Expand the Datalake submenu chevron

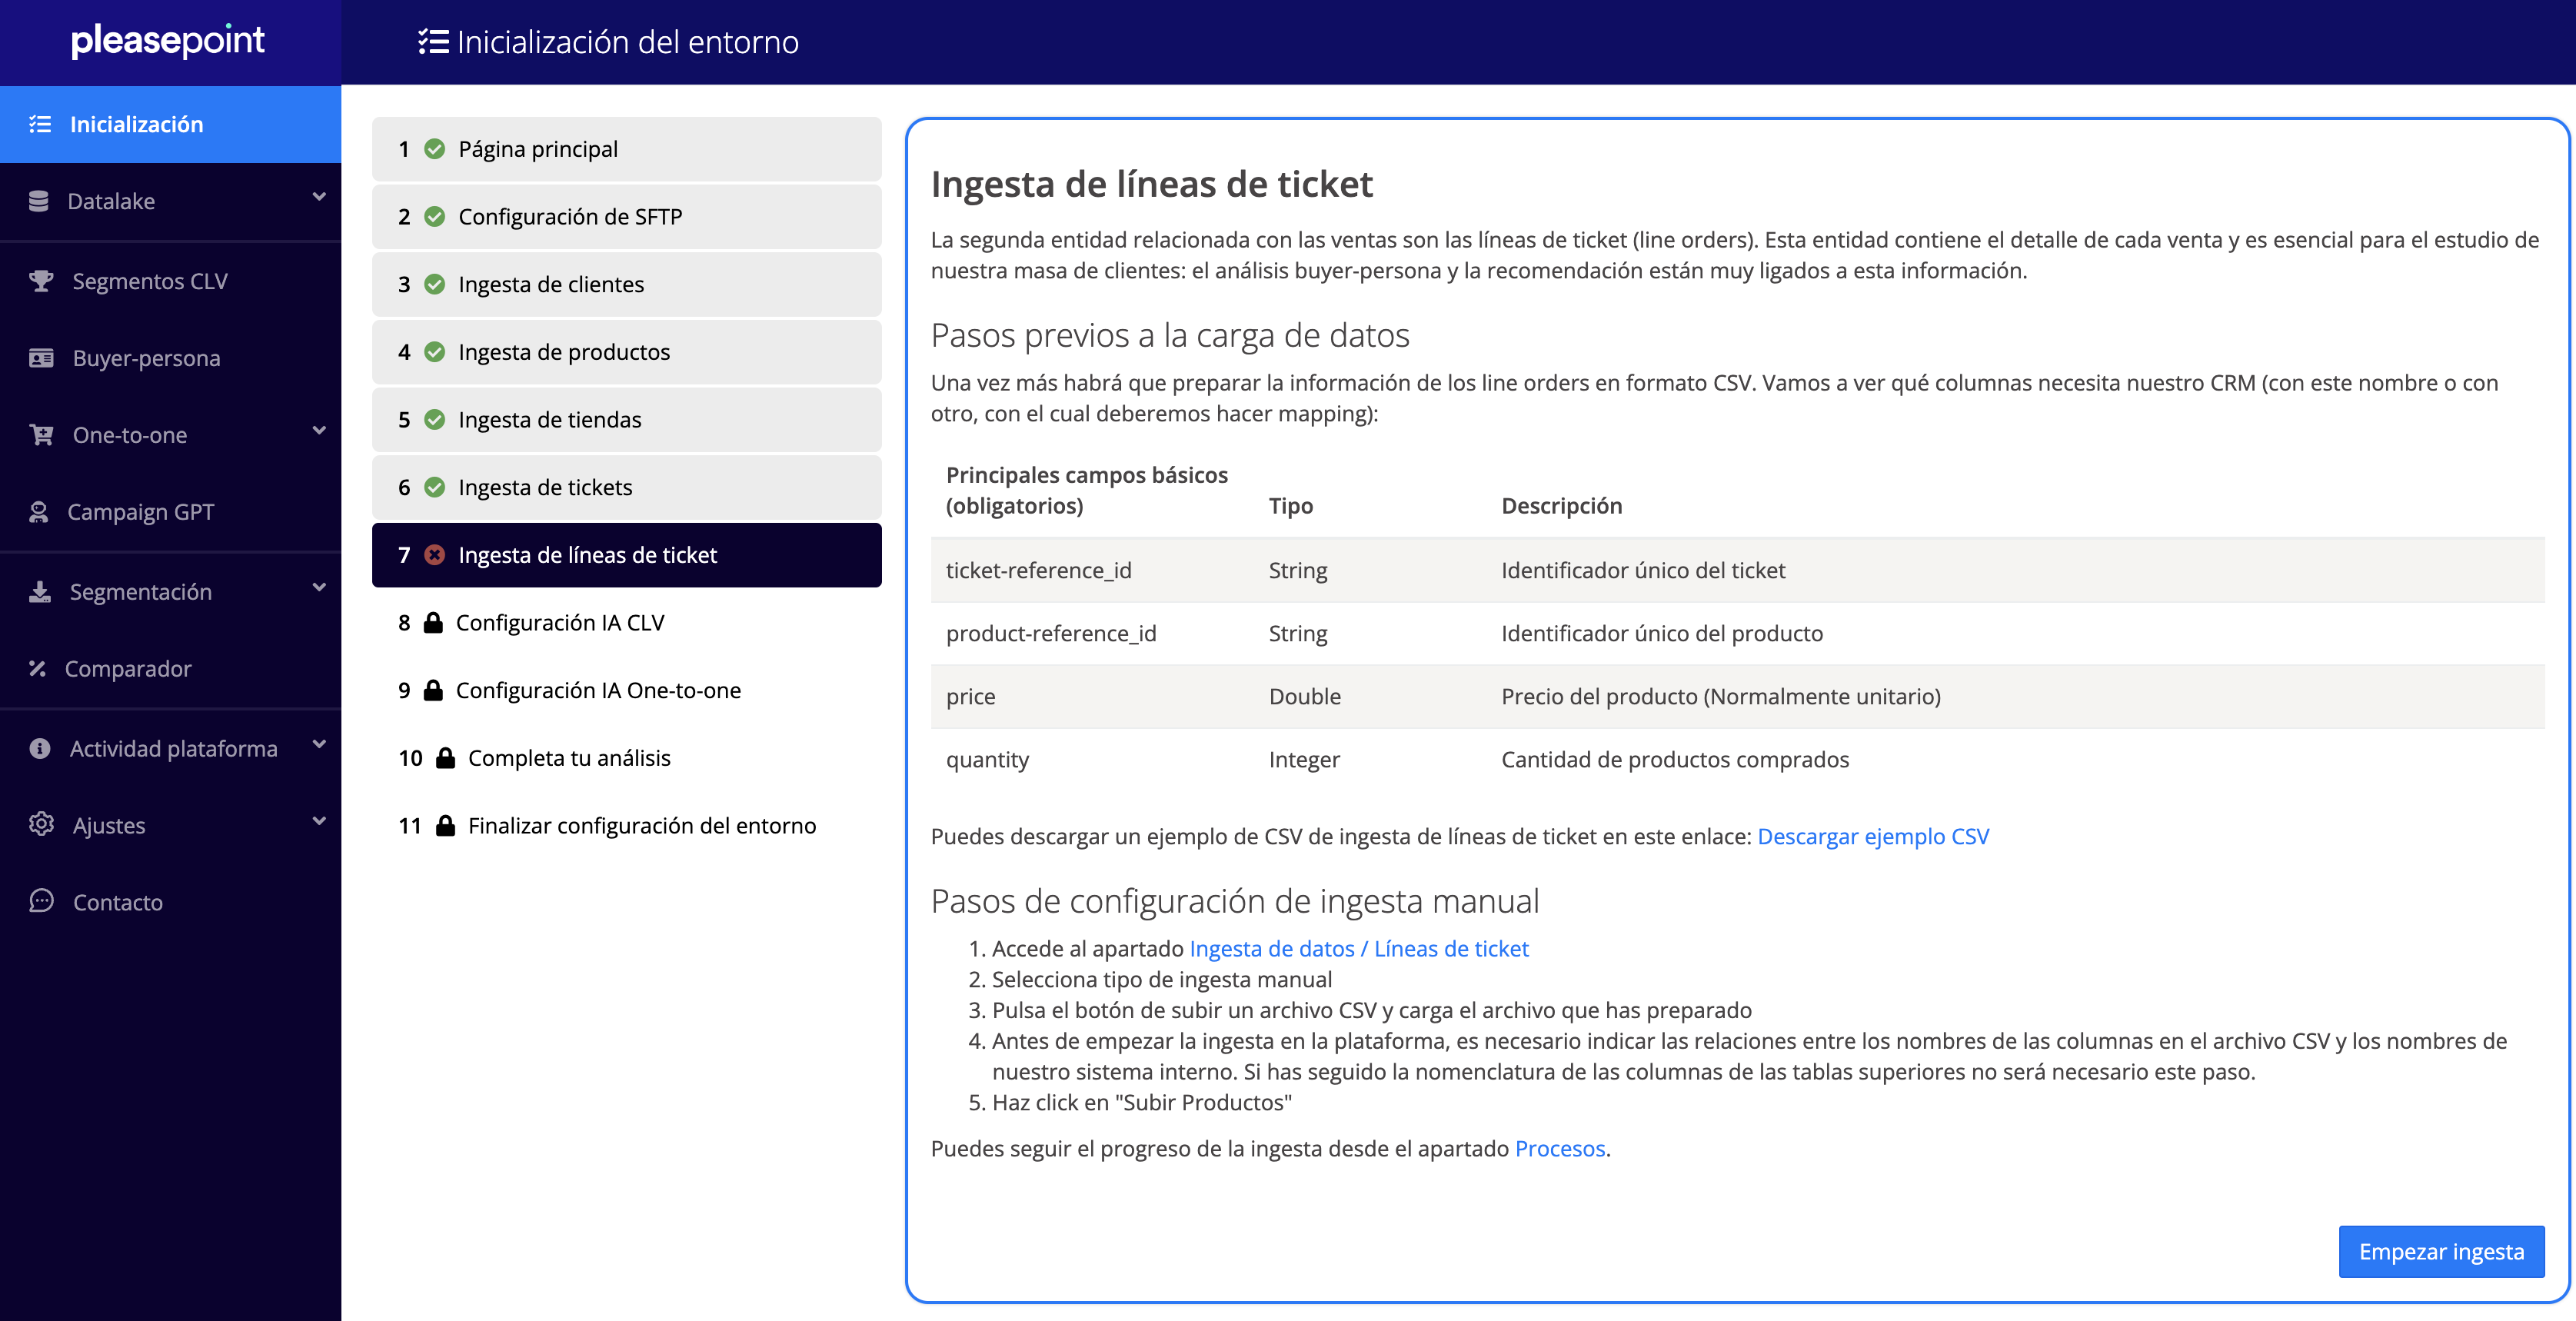(319, 197)
